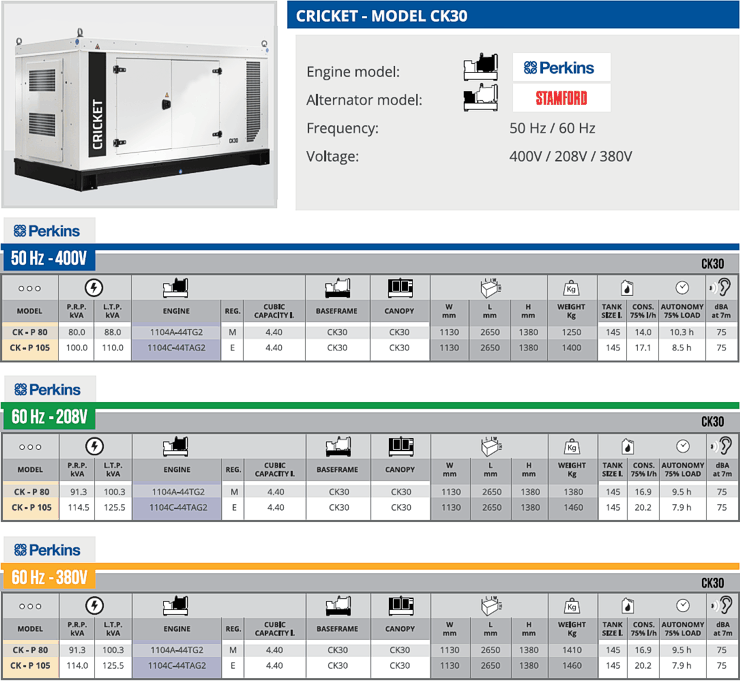Click the Stamford logo beside Alternator model
The image size is (740, 681).
561,98
